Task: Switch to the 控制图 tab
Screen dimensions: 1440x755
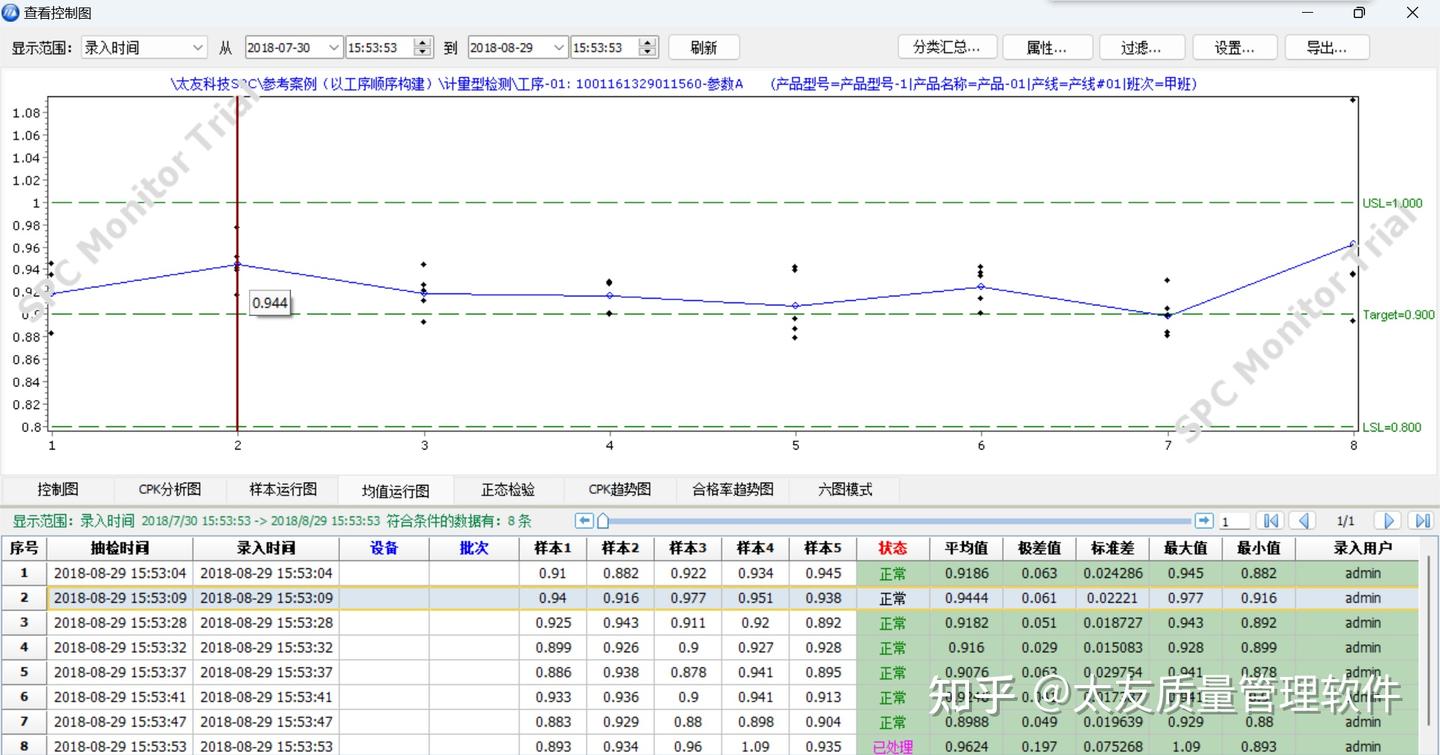Action: [57, 489]
